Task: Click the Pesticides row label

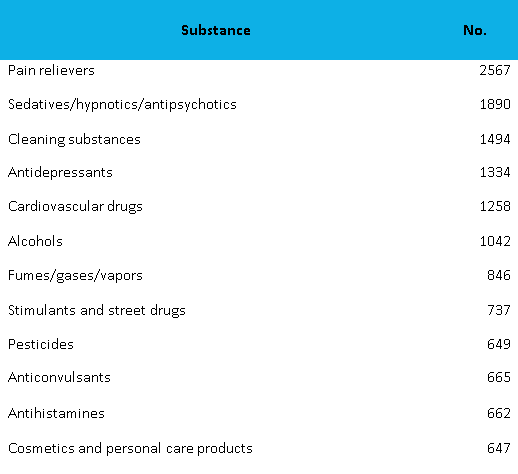Action: click(x=41, y=344)
